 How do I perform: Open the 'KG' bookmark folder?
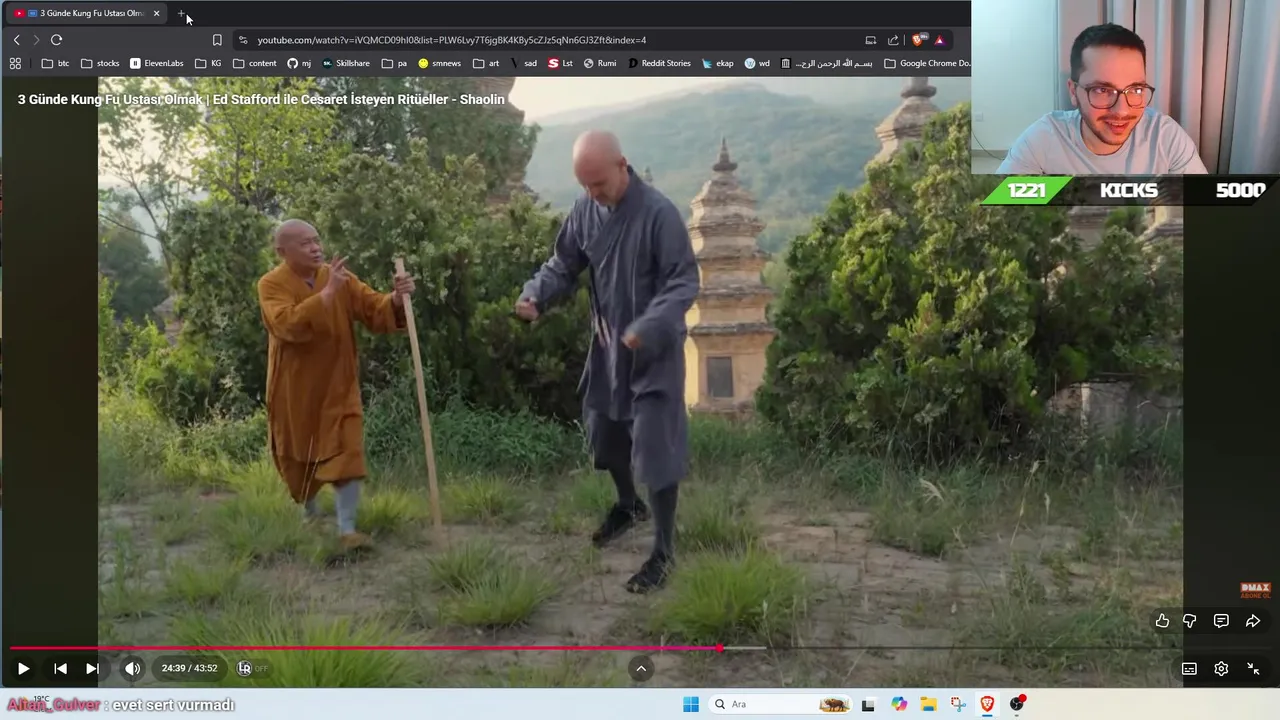click(208, 63)
